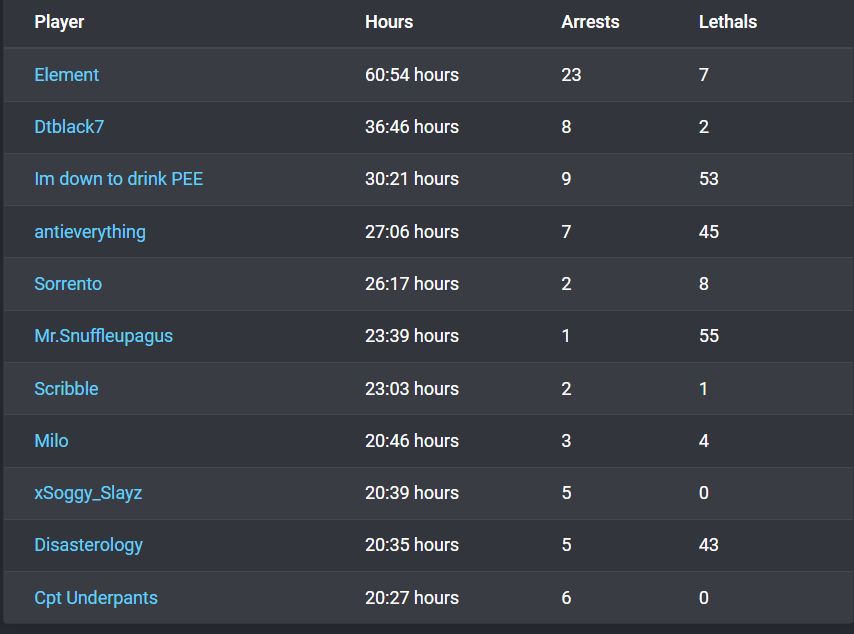
Task: Select Disasterology's 43 lethals value
Action: [x=709, y=545]
